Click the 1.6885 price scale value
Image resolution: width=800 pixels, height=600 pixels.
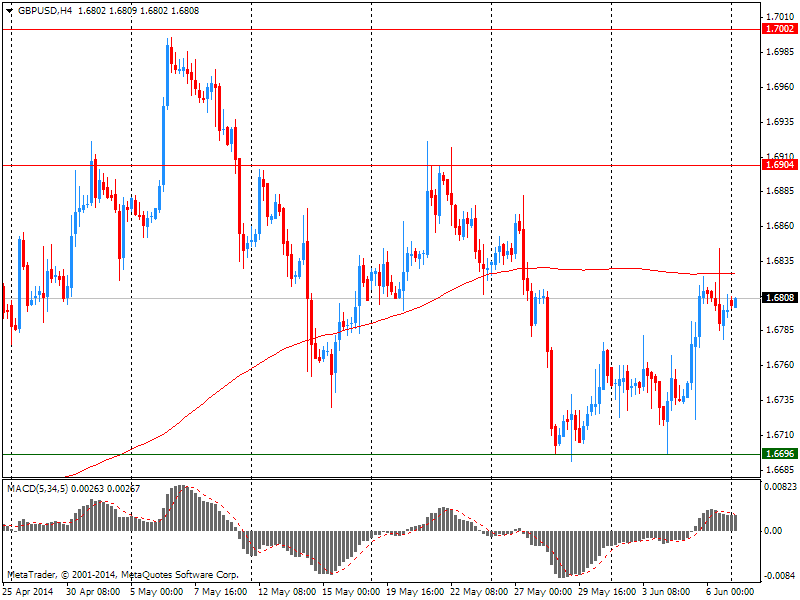pos(780,191)
